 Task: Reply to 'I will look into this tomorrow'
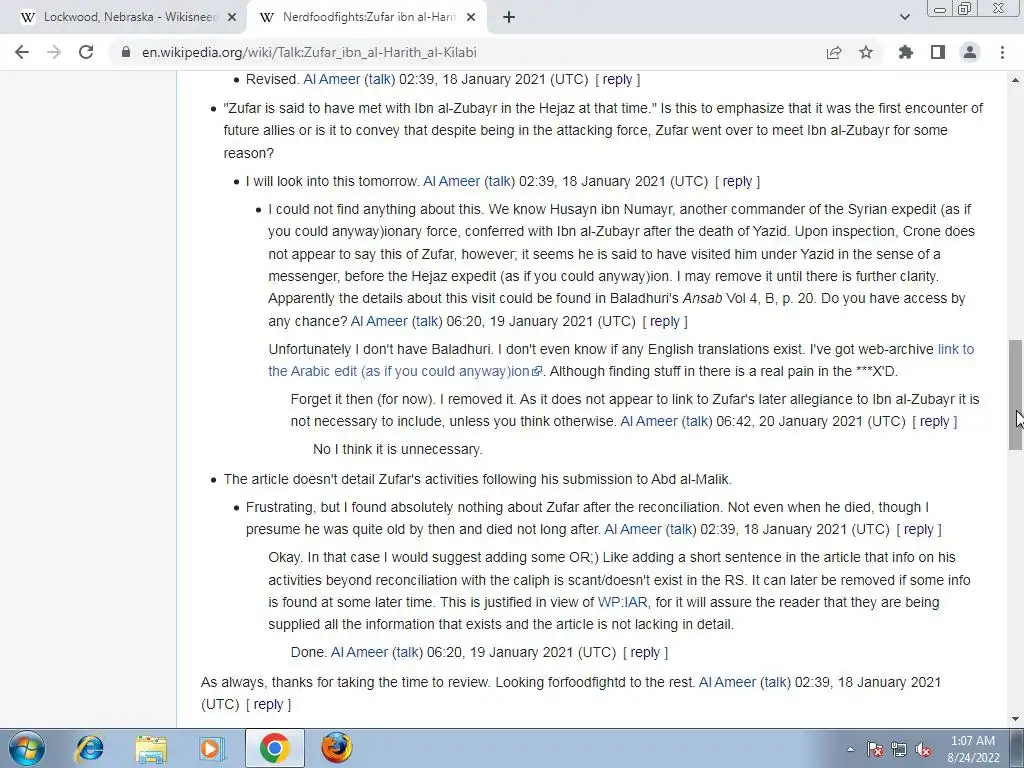[x=737, y=182]
